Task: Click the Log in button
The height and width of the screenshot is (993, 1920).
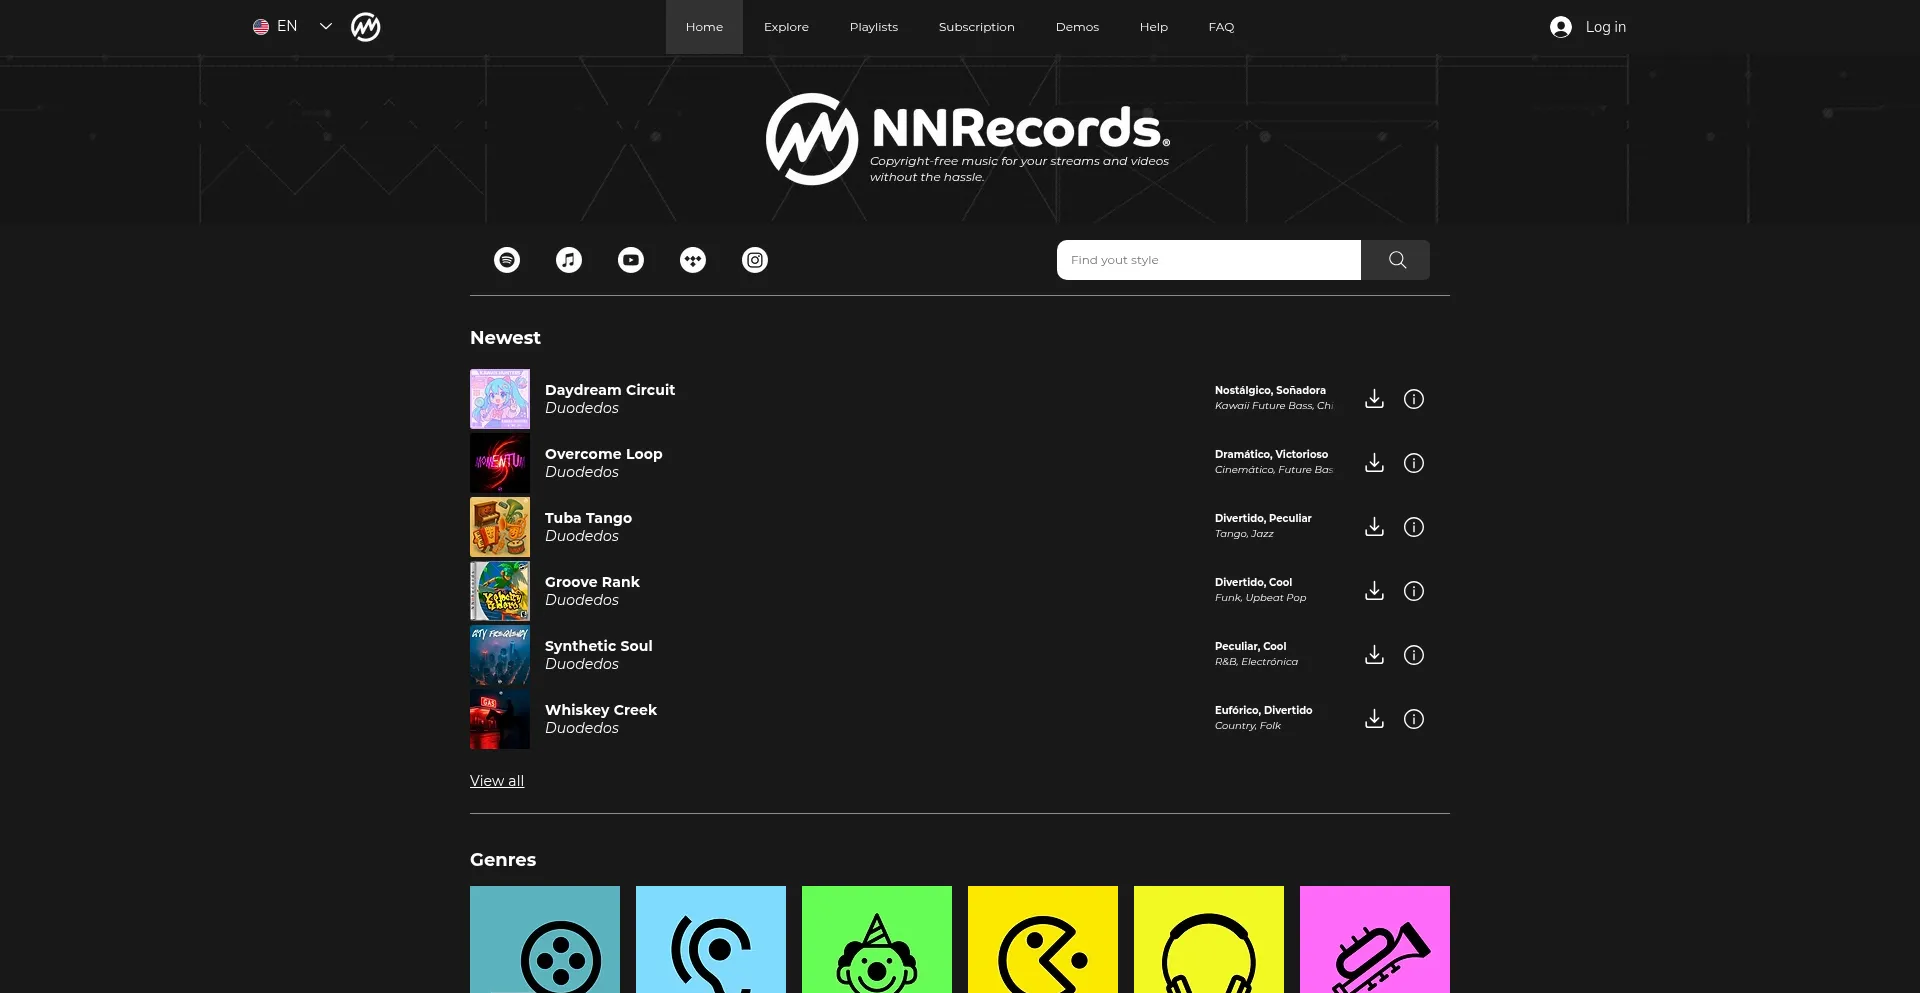Action: click(x=1588, y=27)
